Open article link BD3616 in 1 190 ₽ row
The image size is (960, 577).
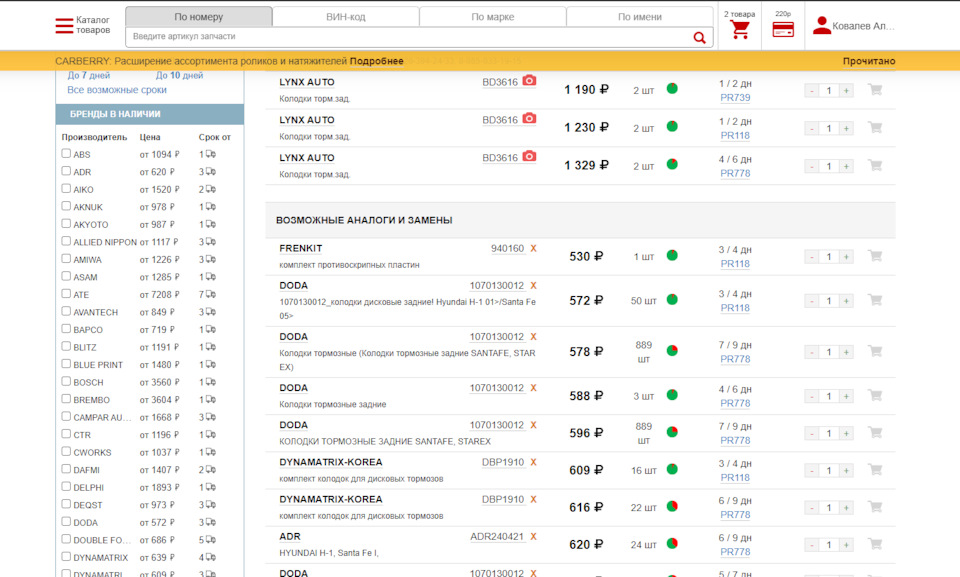pyautogui.click(x=500, y=82)
